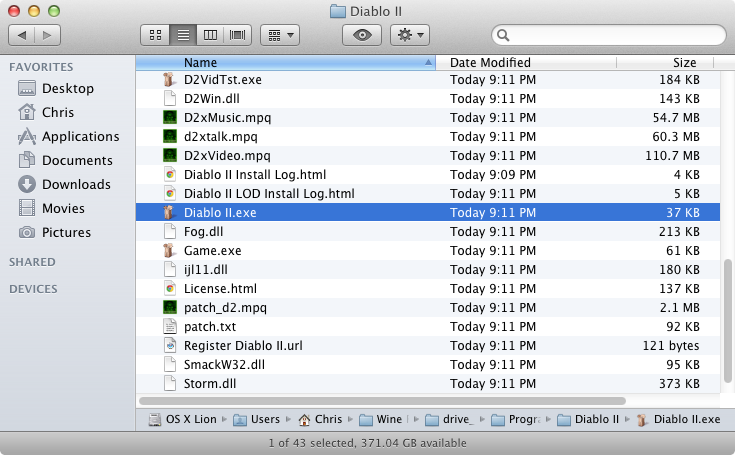Click the Diablo II title folder icon
The height and width of the screenshot is (455, 735).
(x=338, y=11)
